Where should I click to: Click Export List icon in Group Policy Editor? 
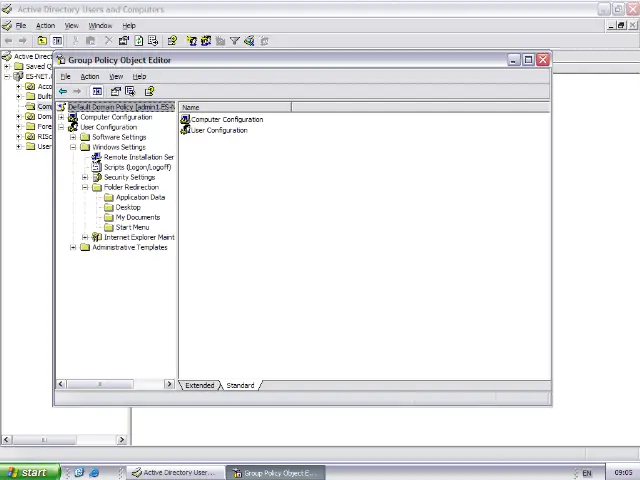(131, 91)
